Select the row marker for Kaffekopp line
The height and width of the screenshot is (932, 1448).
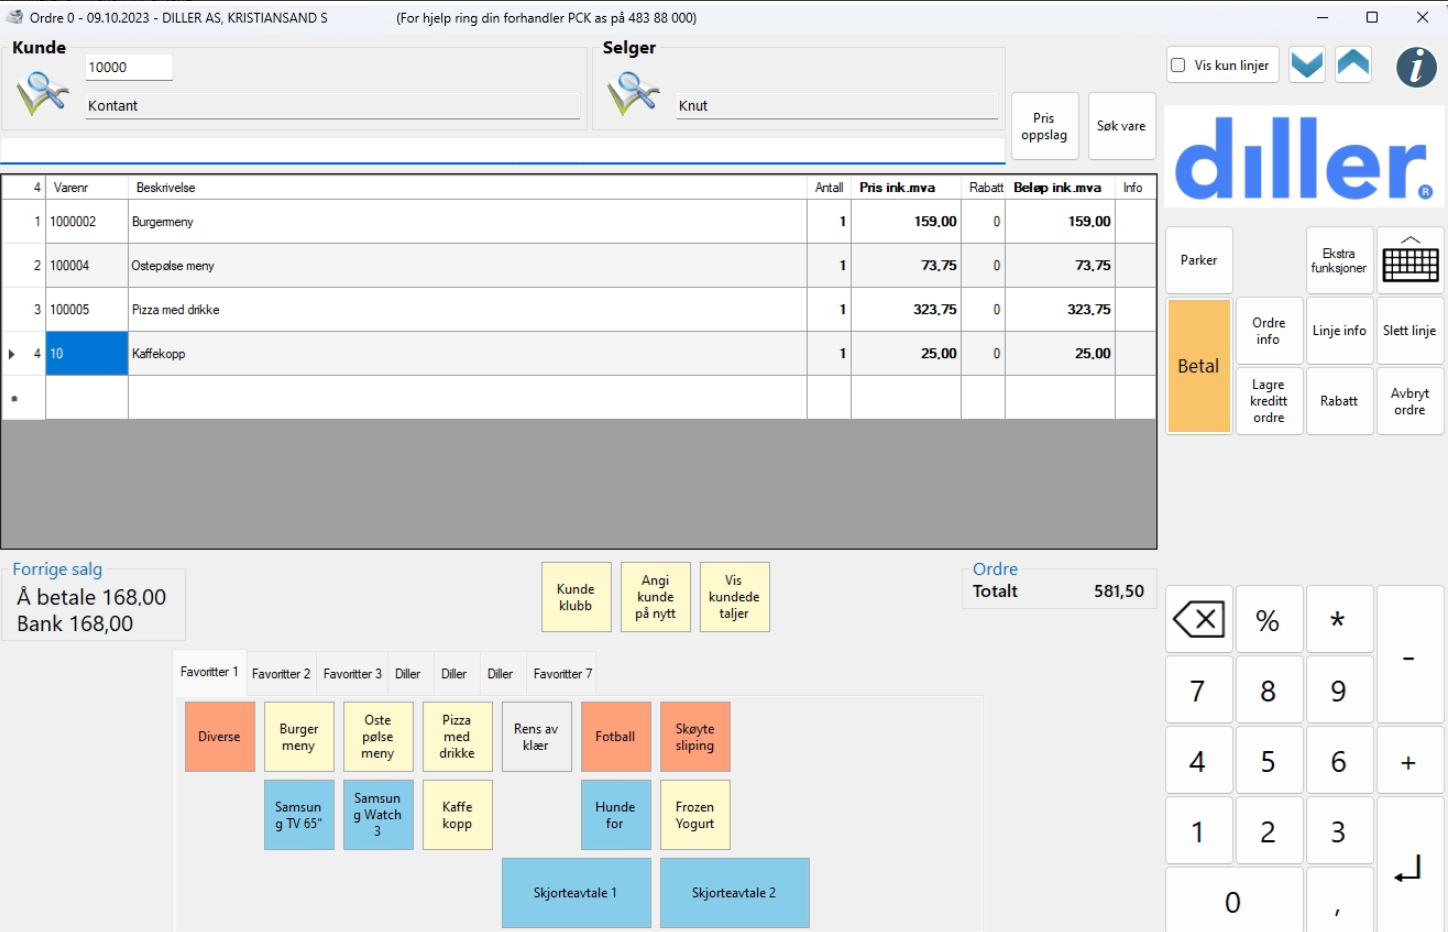click(13, 354)
